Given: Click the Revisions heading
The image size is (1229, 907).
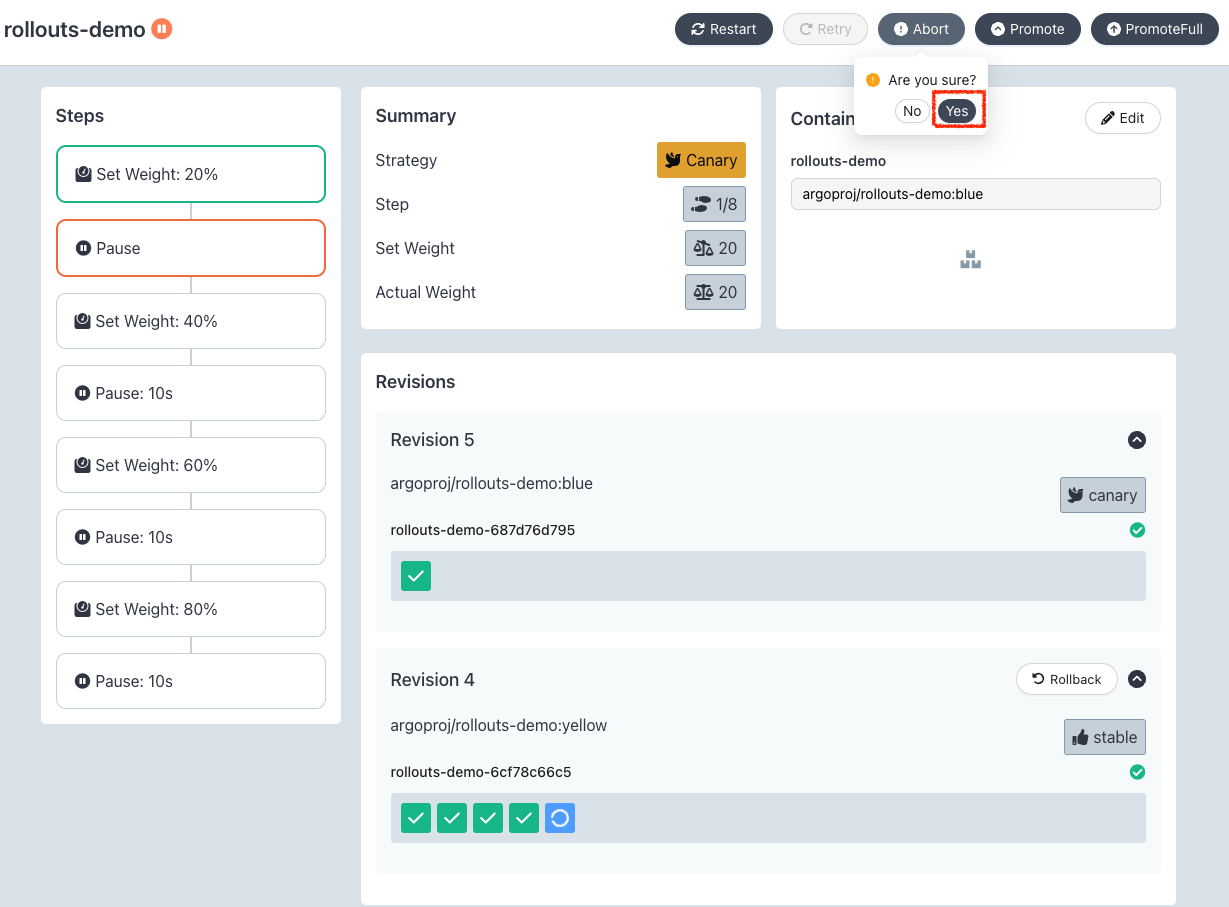Looking at the screenshot, I should 415,382.
